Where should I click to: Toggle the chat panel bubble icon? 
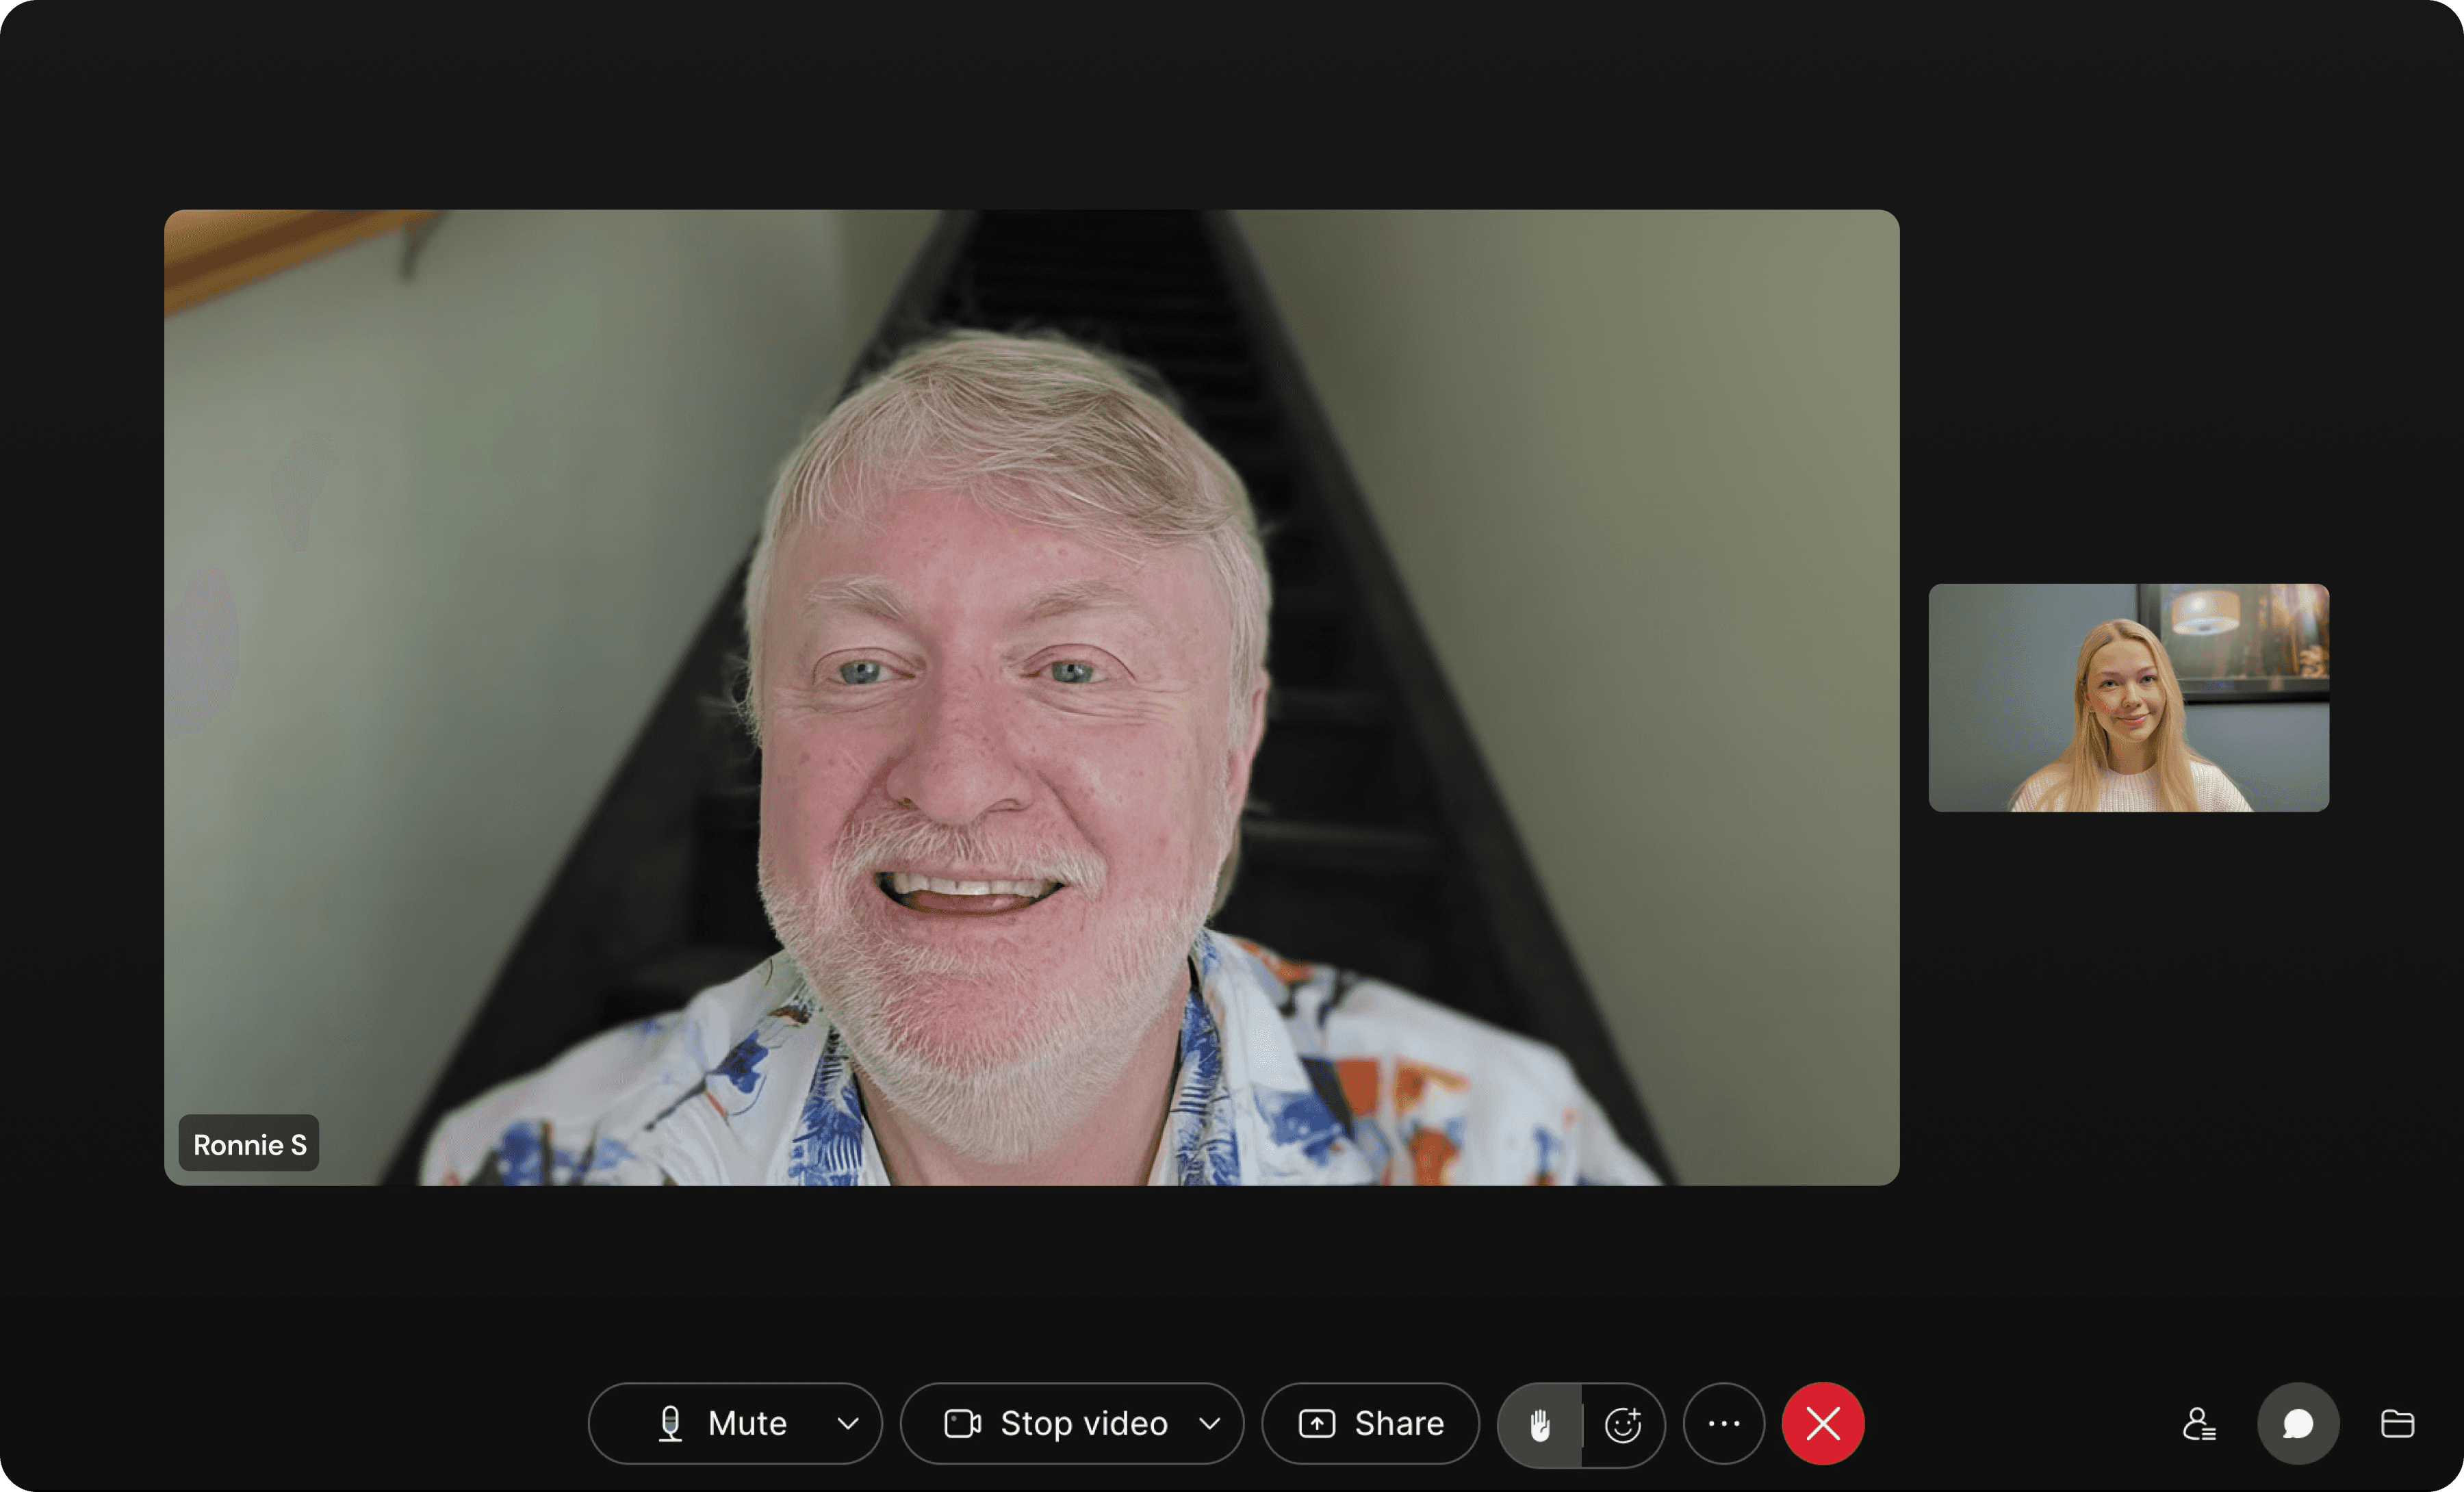(x=2297, y=1424)
